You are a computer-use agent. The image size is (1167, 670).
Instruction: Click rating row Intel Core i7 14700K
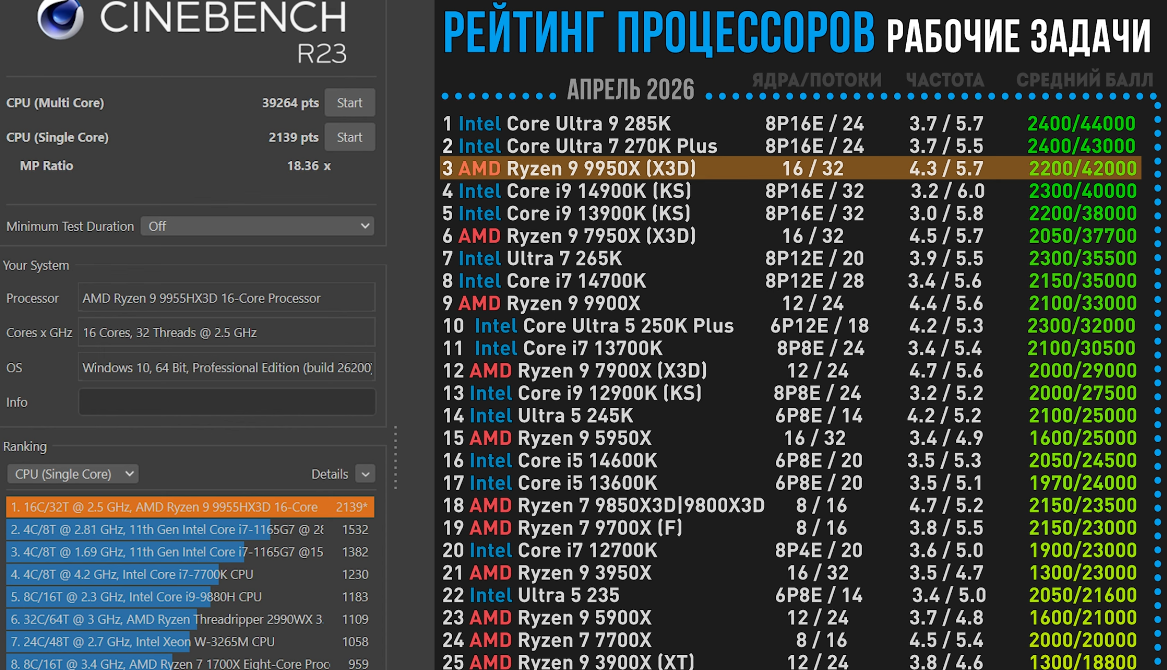[790, 281]
